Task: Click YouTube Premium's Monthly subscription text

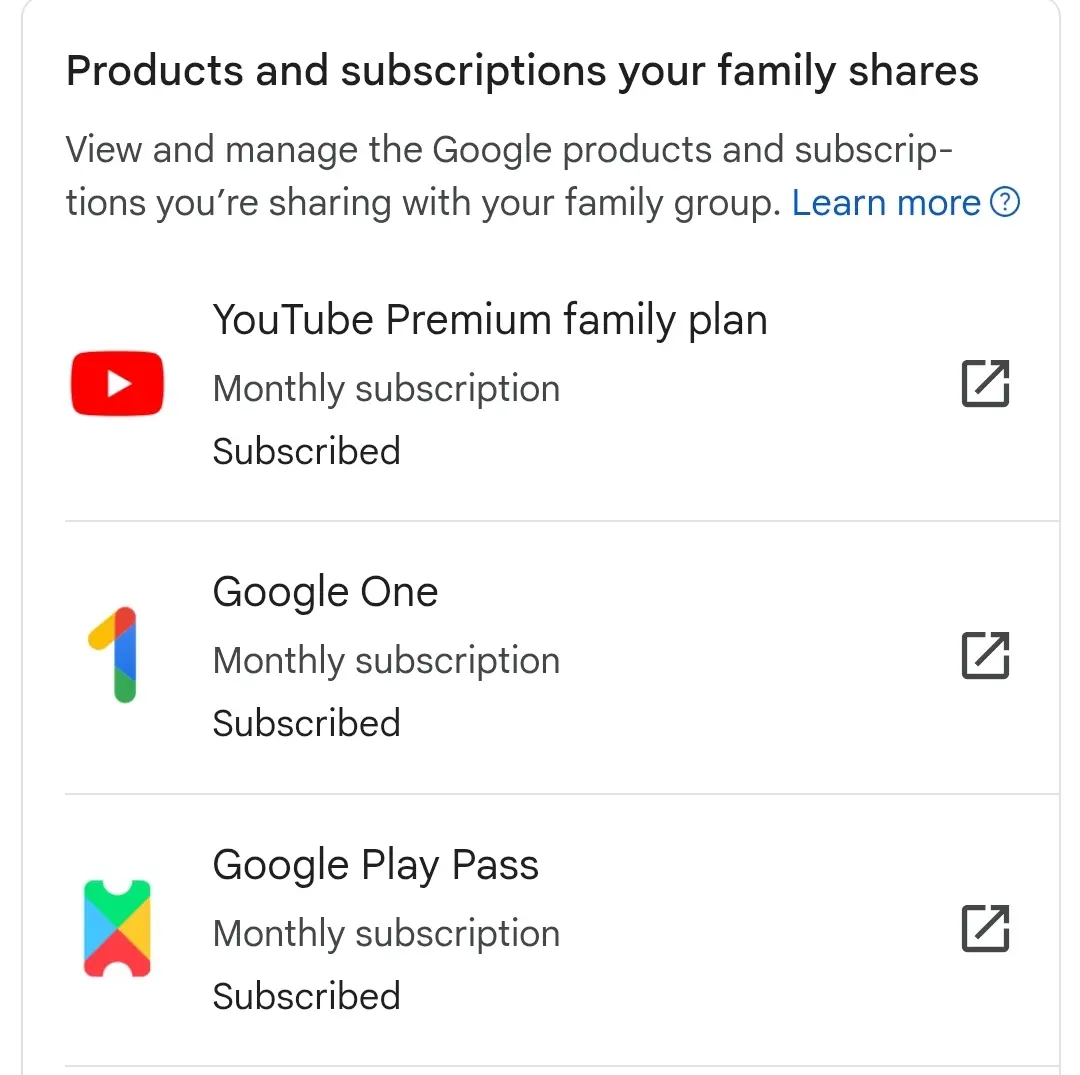Action: click(386, 388)
